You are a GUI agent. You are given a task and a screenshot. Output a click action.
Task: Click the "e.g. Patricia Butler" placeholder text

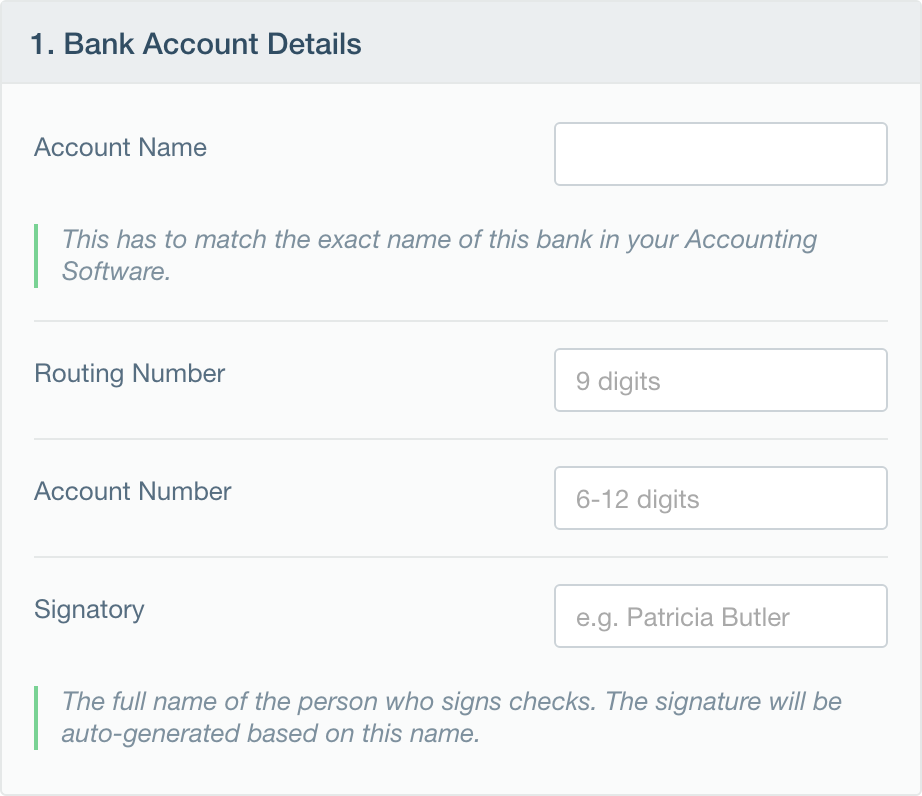(682, 617)
